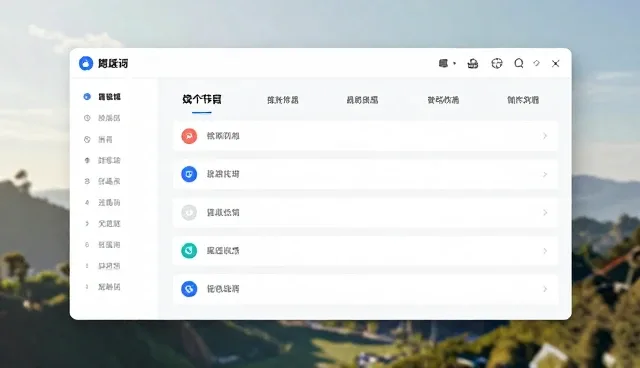Open the title bar dropdown with small arrow
Viewport: 640px width, 368px height.
(x=447, y=63)
